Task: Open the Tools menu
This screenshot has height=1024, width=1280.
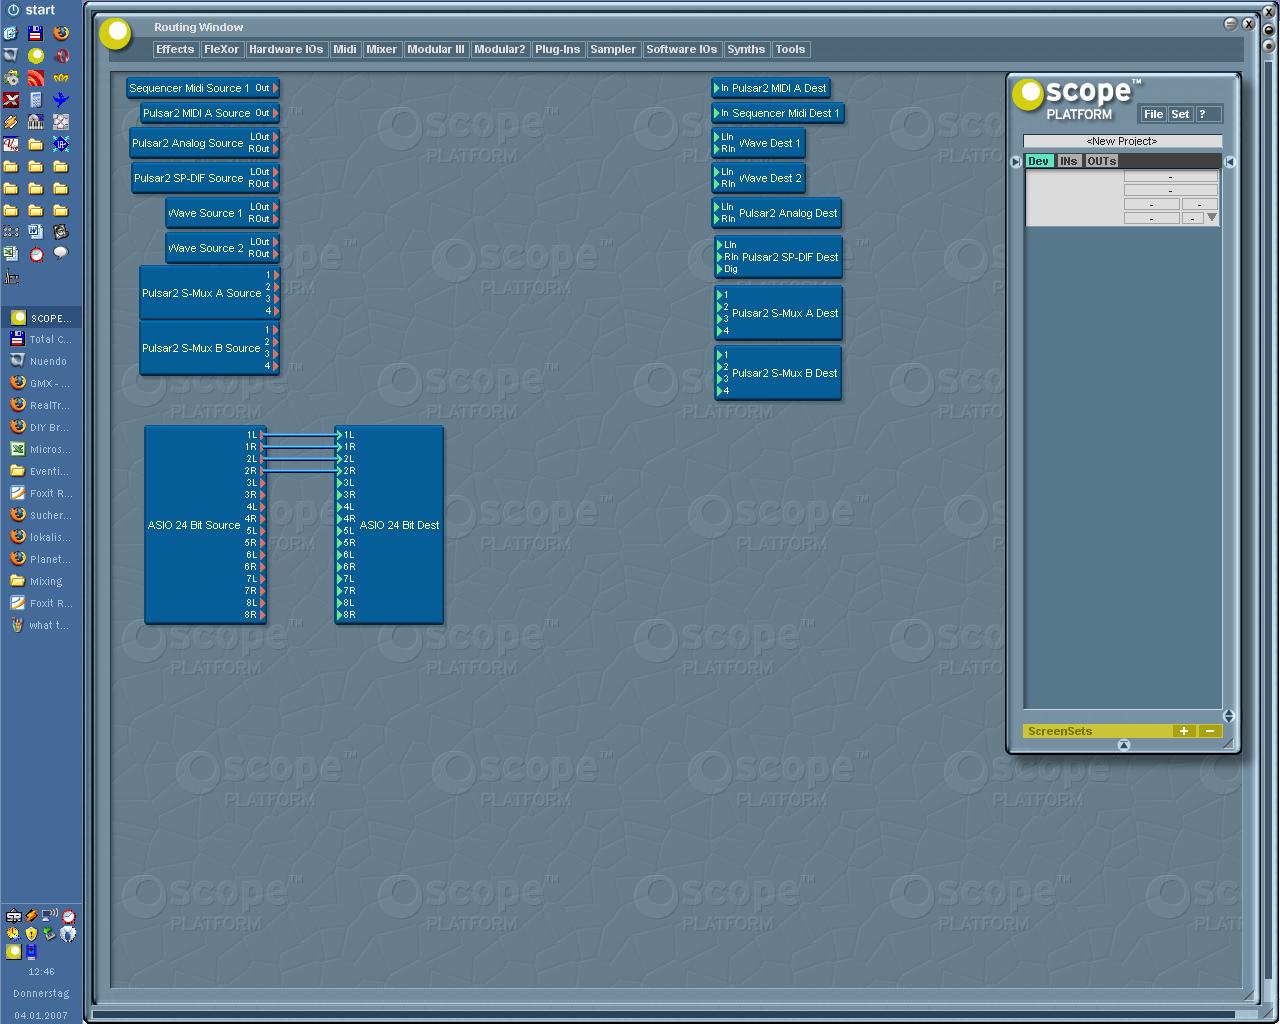Action: [x=790, y=49]
